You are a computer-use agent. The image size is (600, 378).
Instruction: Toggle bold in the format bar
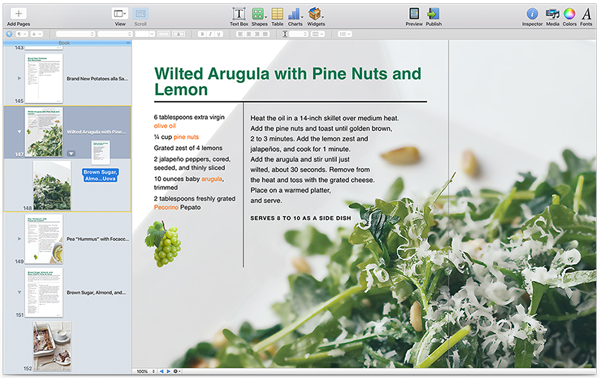pyautogui.click(x=202, y=34)
